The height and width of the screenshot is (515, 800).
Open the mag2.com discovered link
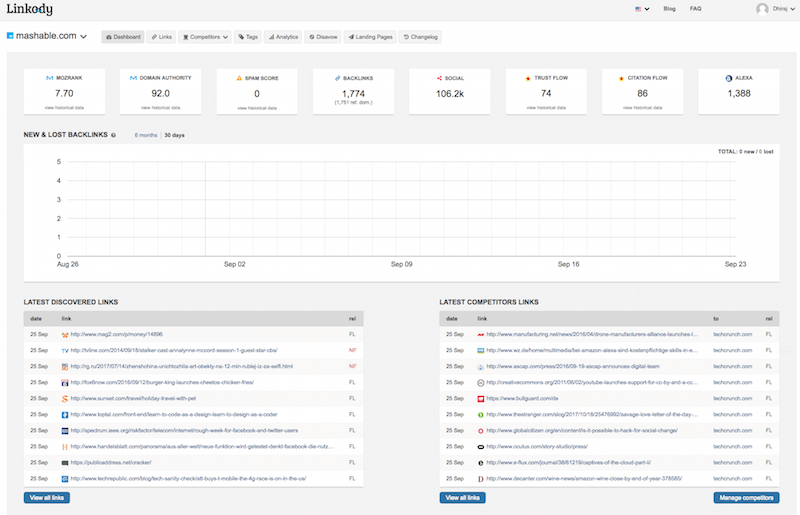[x=117, y=334]
